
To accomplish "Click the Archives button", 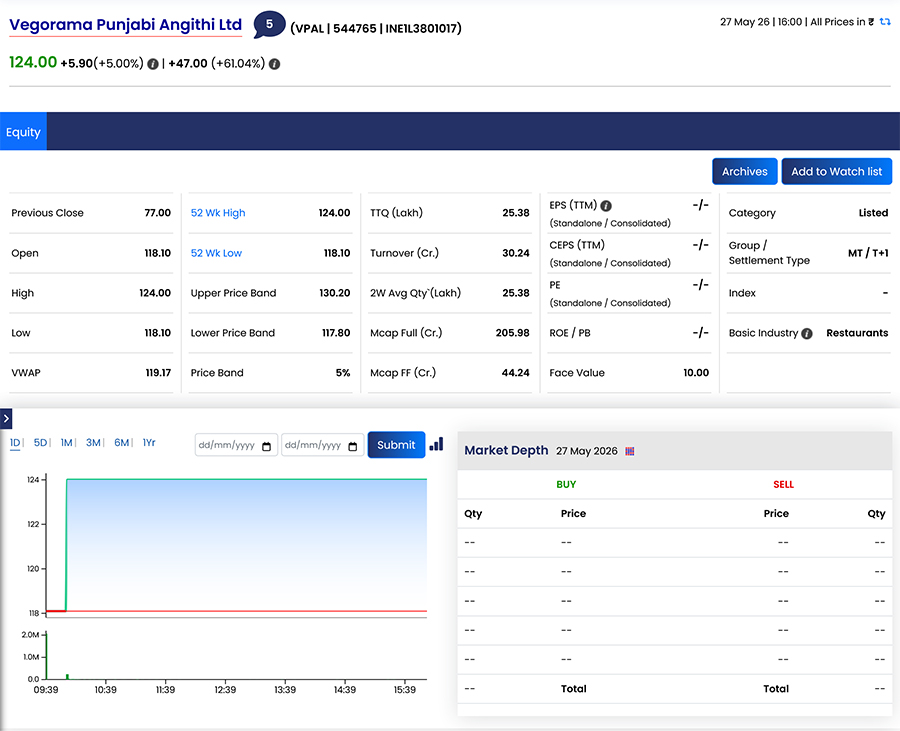I will point(744,172).
